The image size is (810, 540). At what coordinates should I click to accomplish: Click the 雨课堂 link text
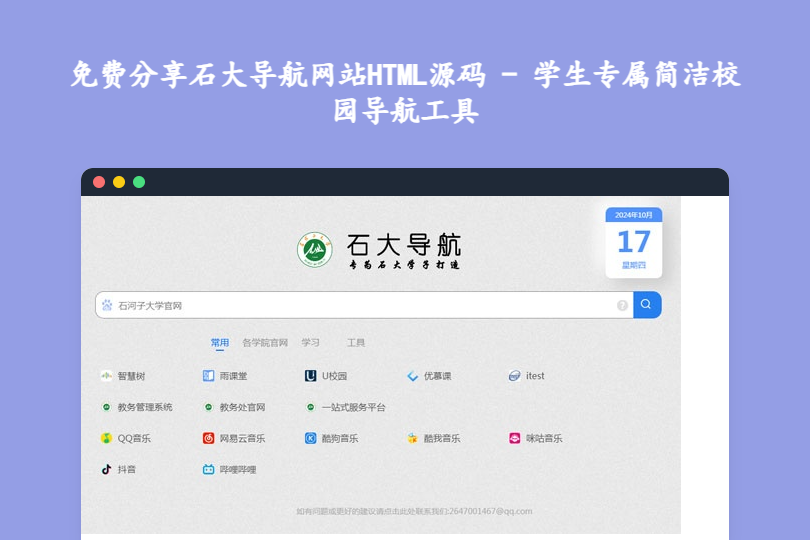point(233,376)
